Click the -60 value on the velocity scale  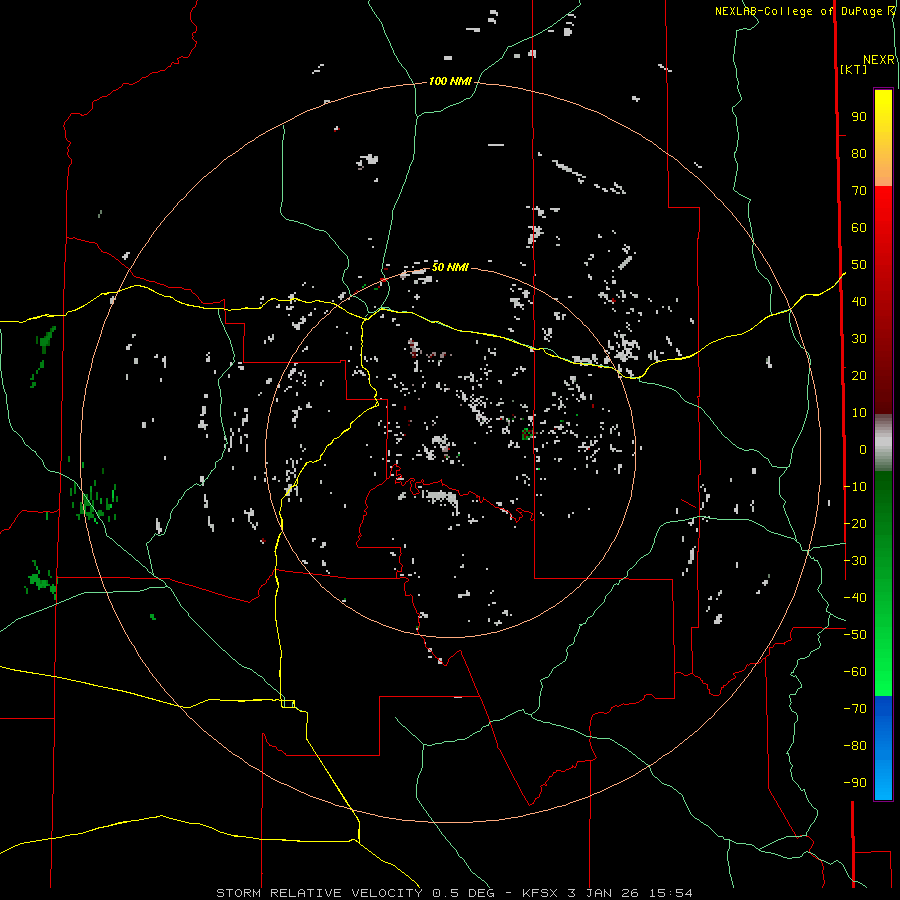(x=855, y=672)
